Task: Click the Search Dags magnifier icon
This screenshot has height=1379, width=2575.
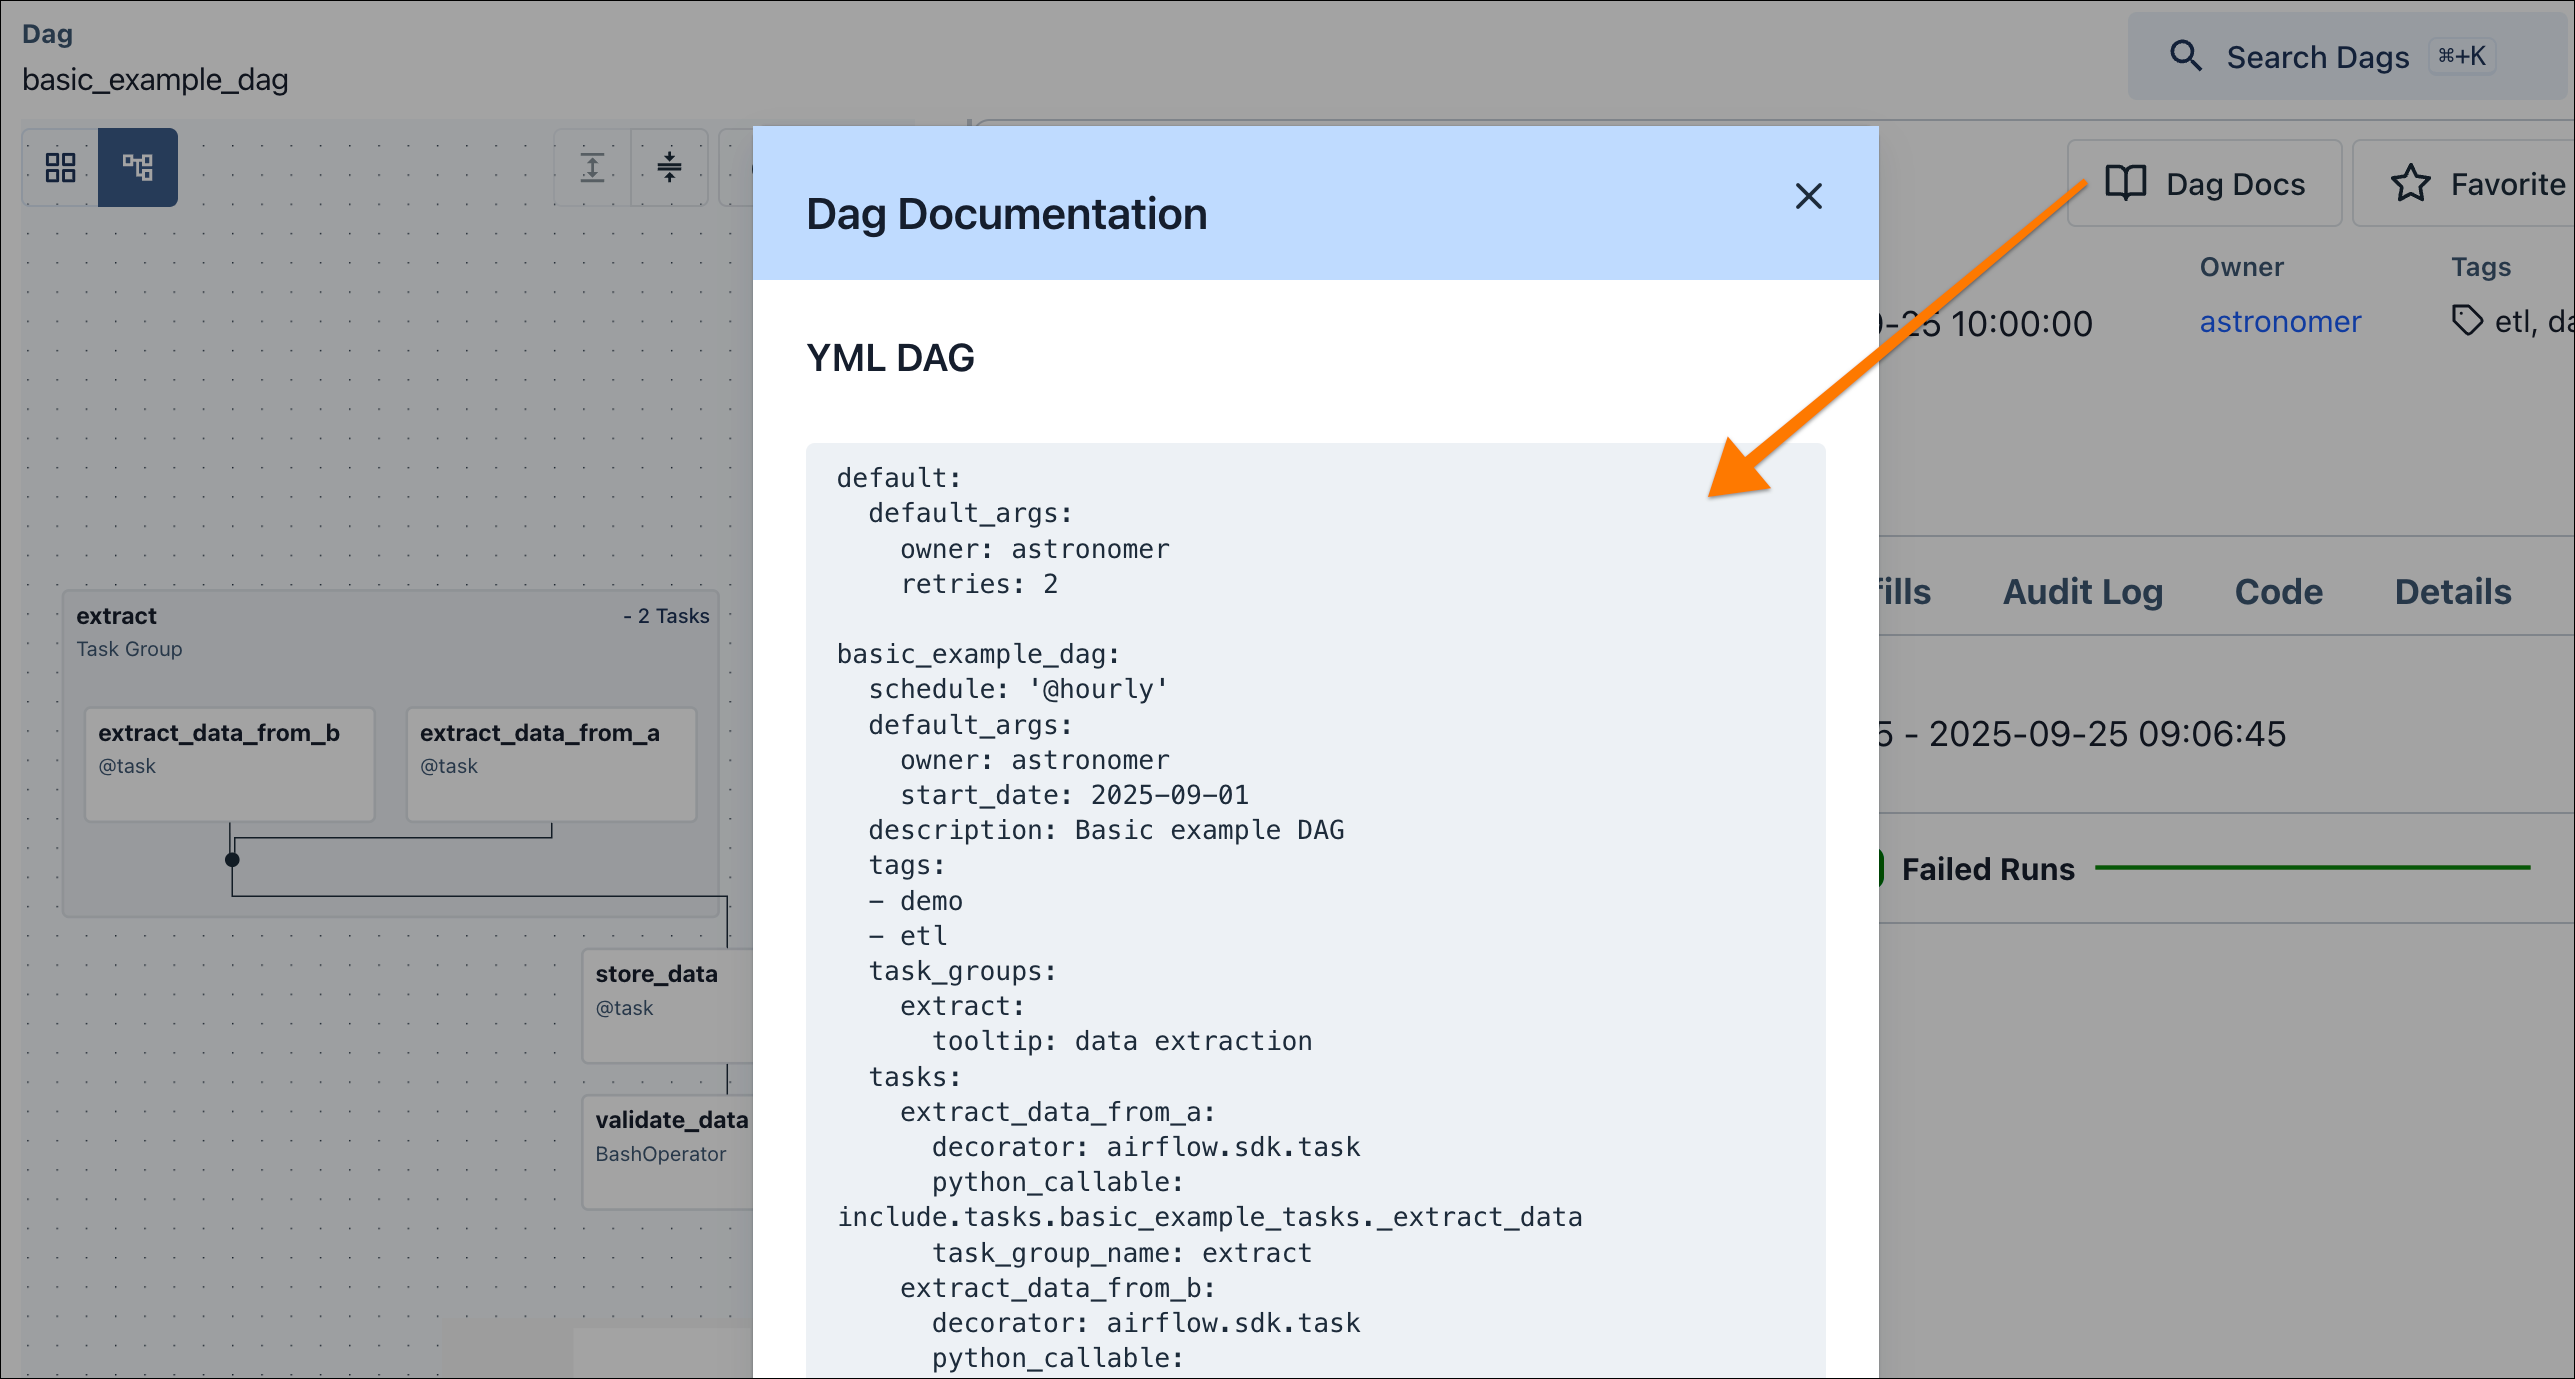Action: pos(2187,56)
